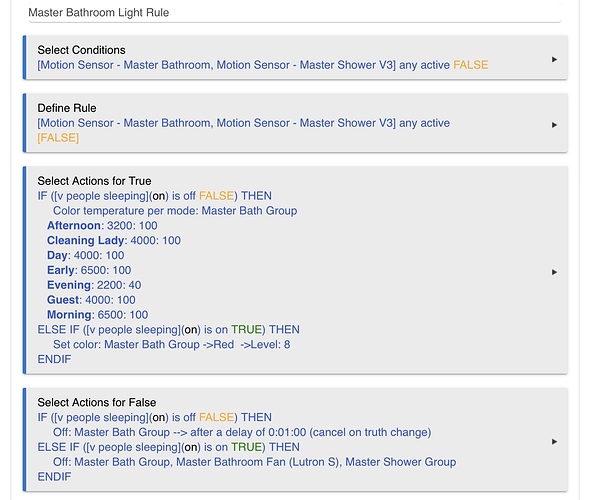This screenshot has width=590, height=500.
Task: Select the Cleaning Lady: 4000: 100 mode entry
Action: pos(114,240)
